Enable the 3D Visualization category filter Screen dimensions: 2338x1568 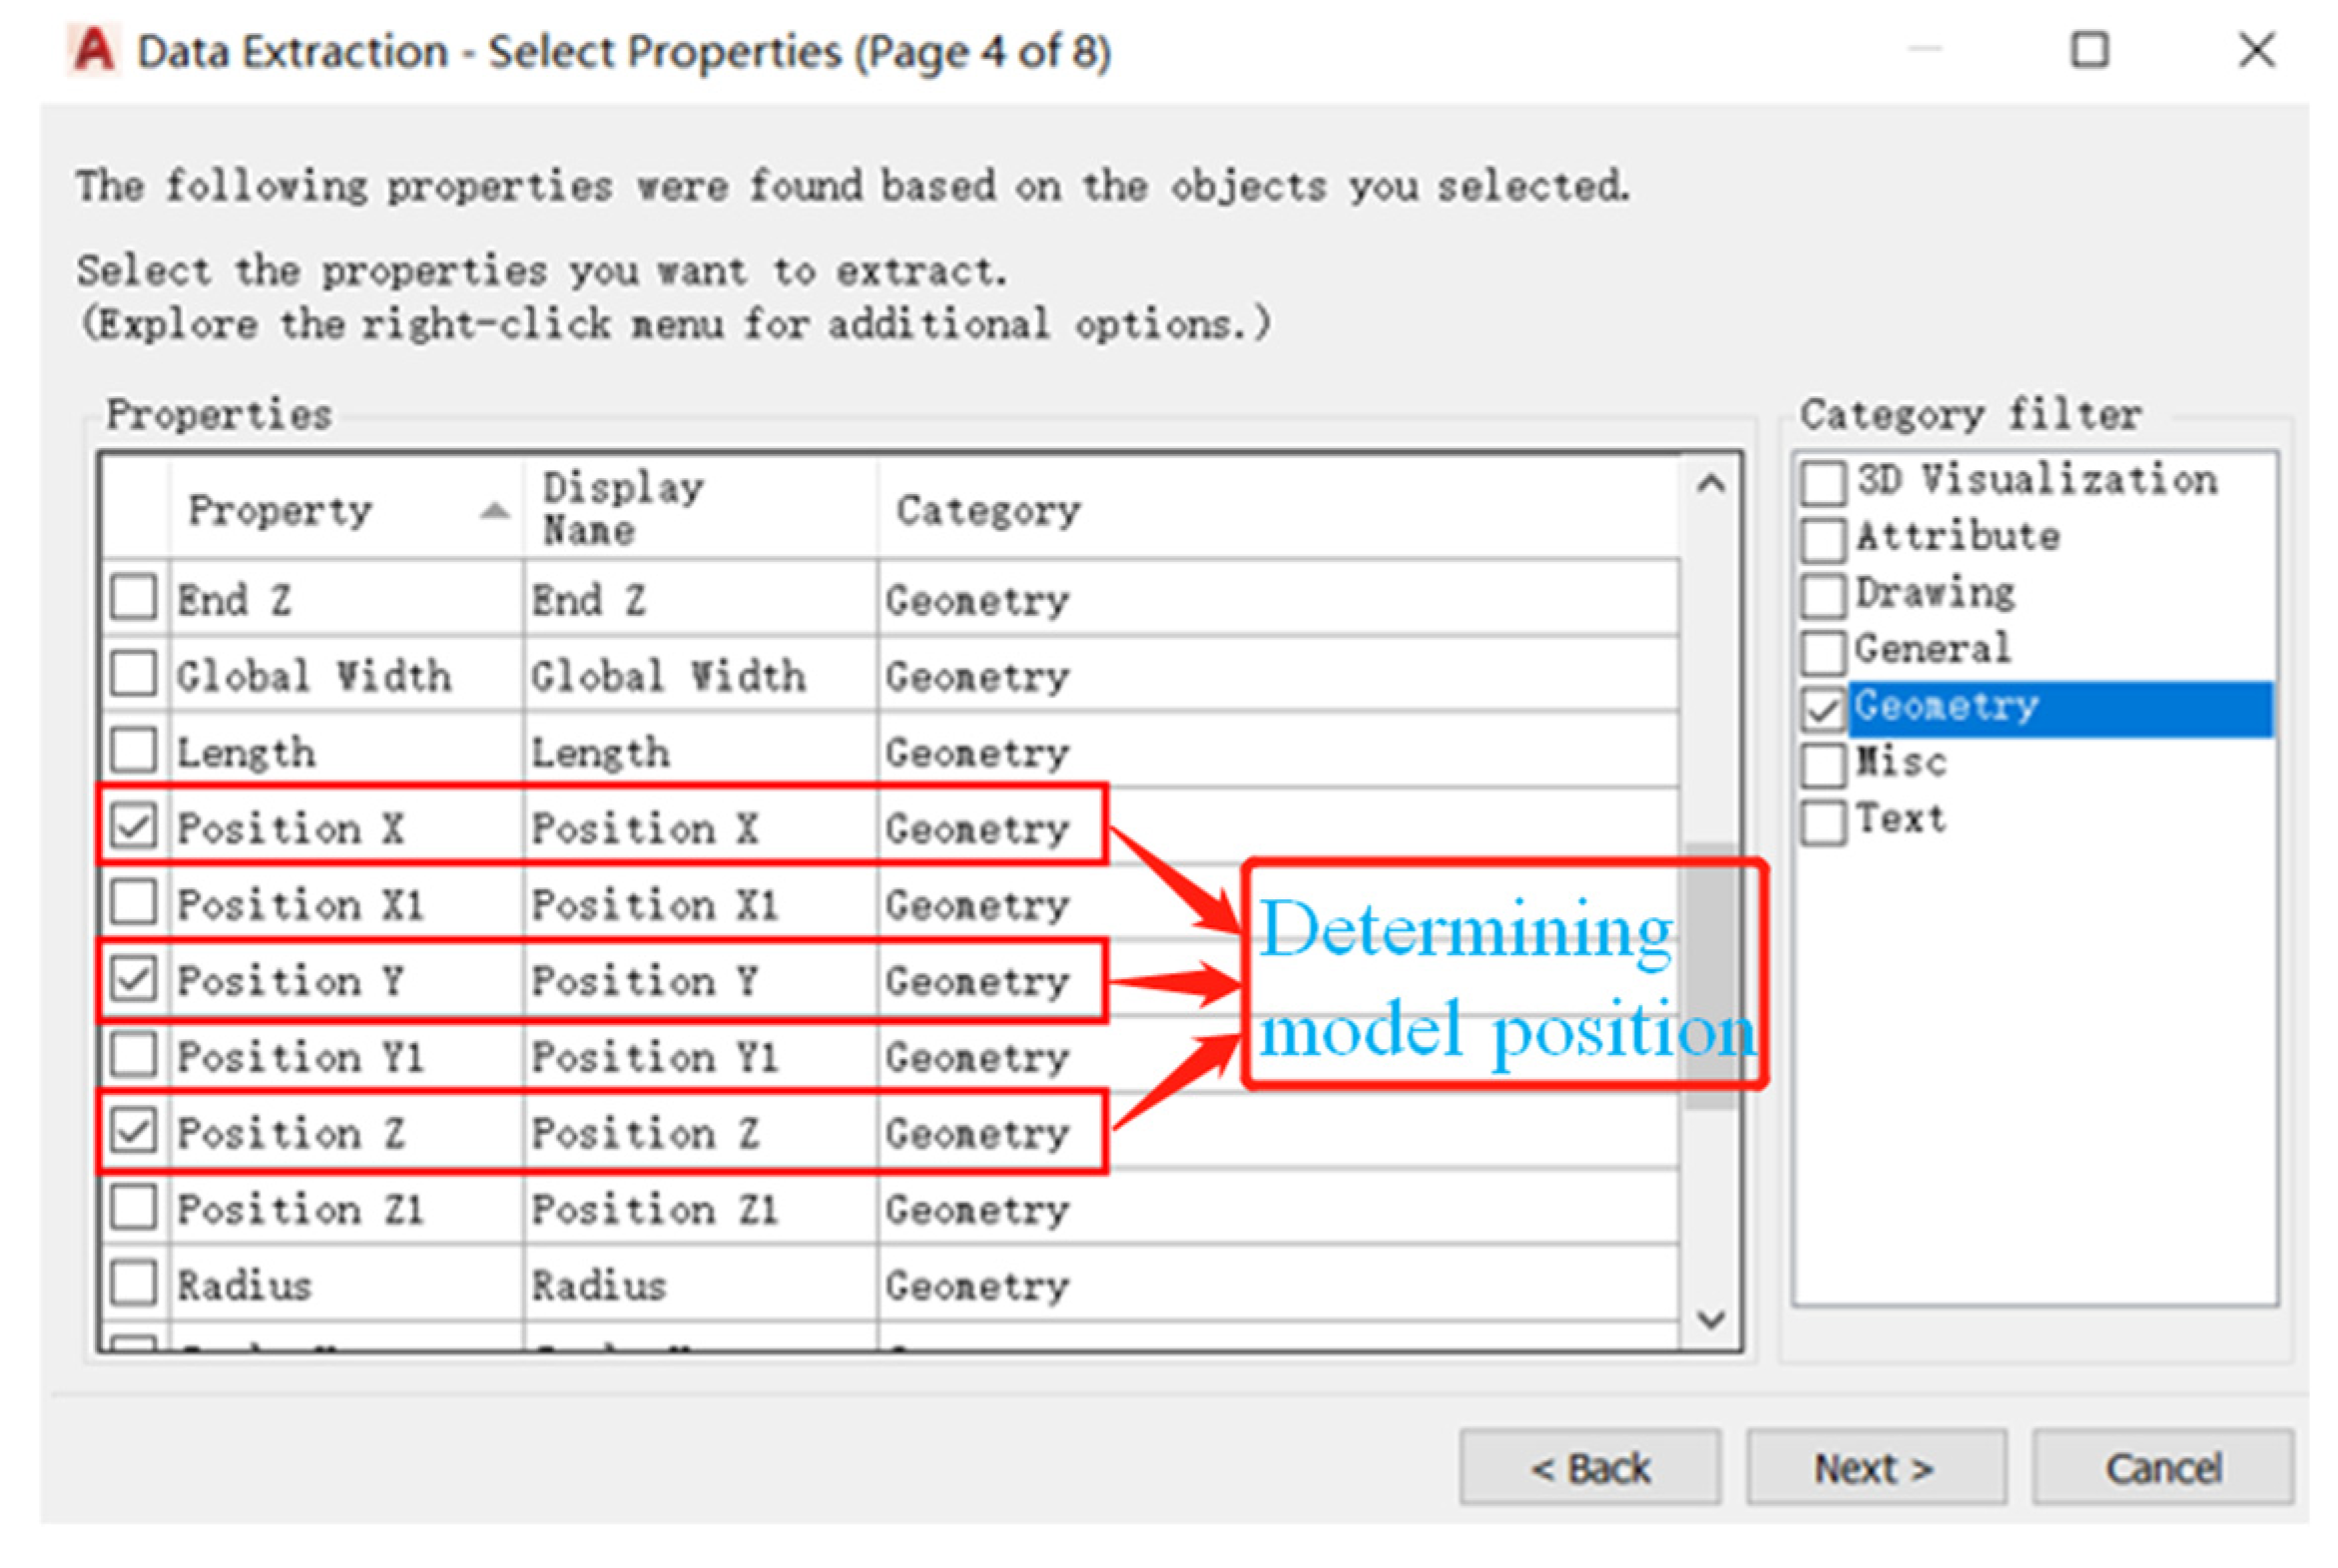click(x=1822, y=483)
